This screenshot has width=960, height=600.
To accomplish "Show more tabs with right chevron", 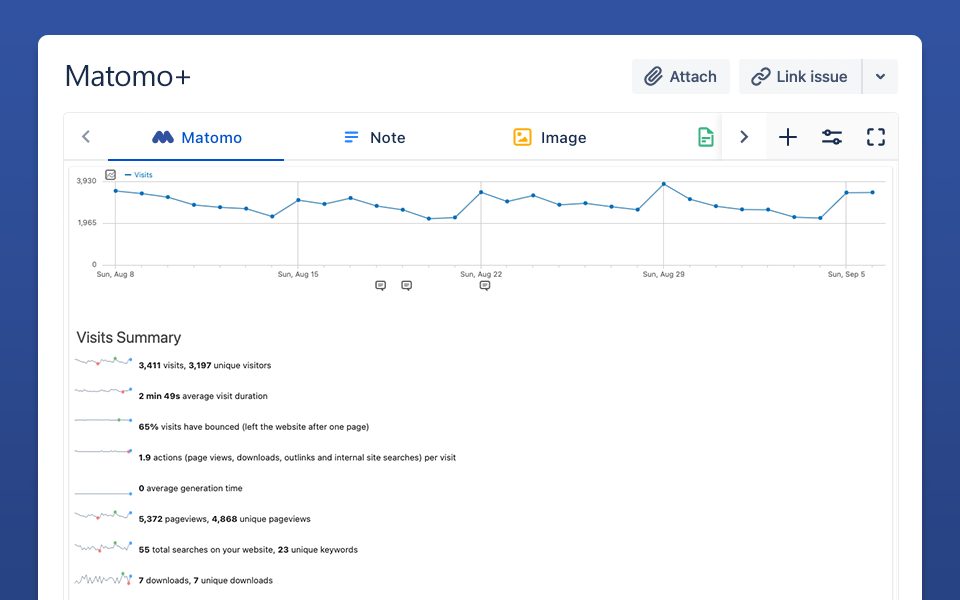I will (x=744, y=137).
